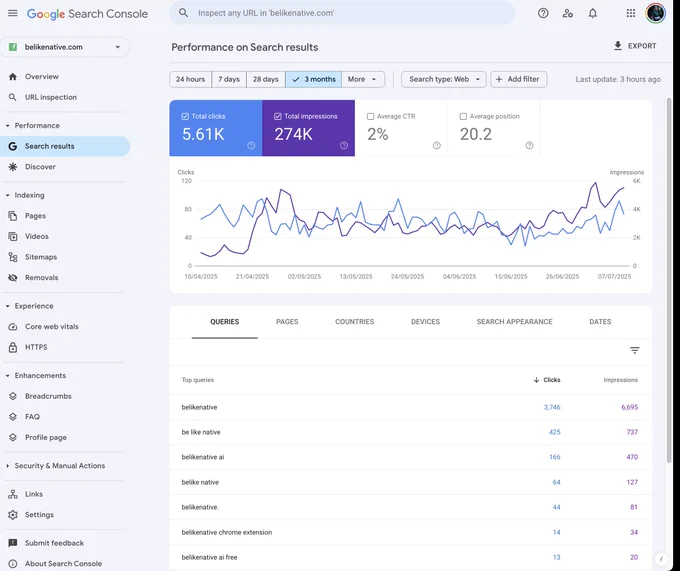Screen dimensions: 680x571
Task: Switch to the Countries tab
Action: click(354, 322)
